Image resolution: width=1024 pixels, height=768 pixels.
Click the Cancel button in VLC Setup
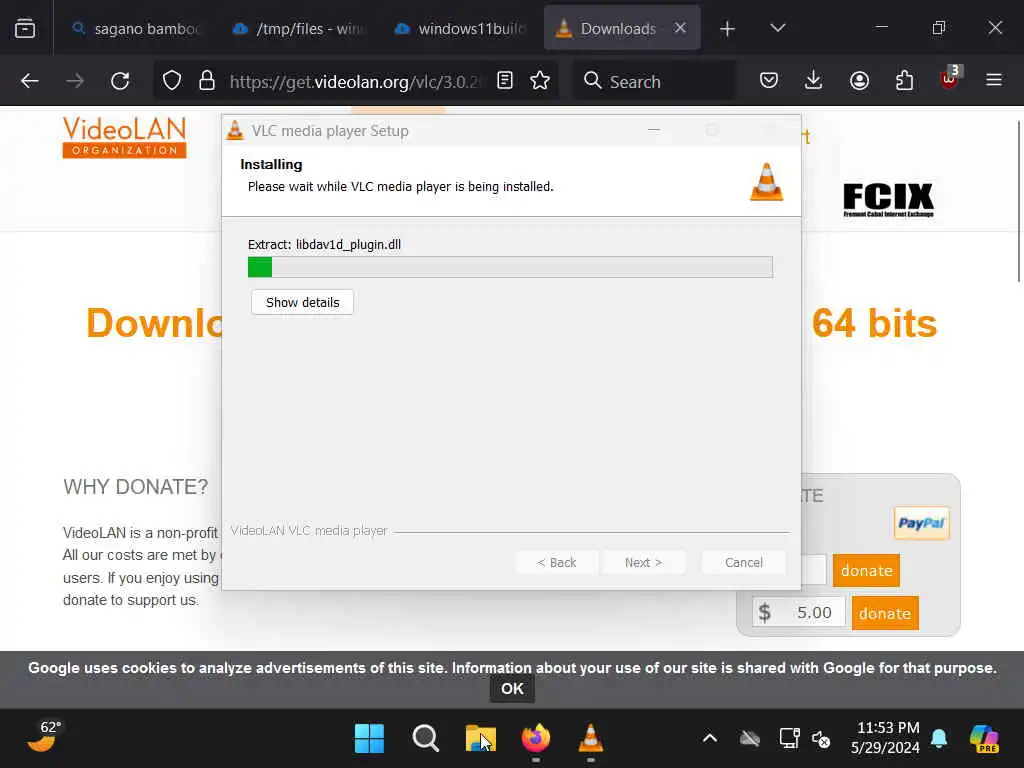[743, 562]
